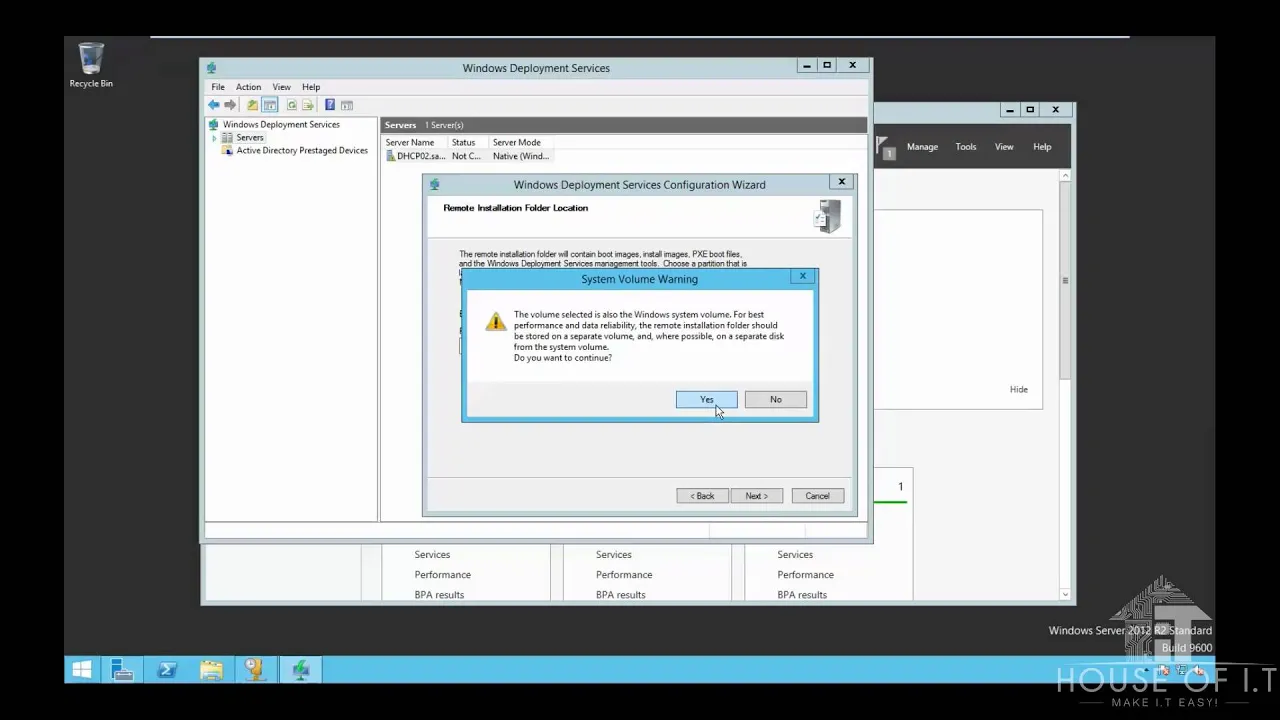Click the Windows Start button
Viewport: 1280px width, 720px height.
82,670
